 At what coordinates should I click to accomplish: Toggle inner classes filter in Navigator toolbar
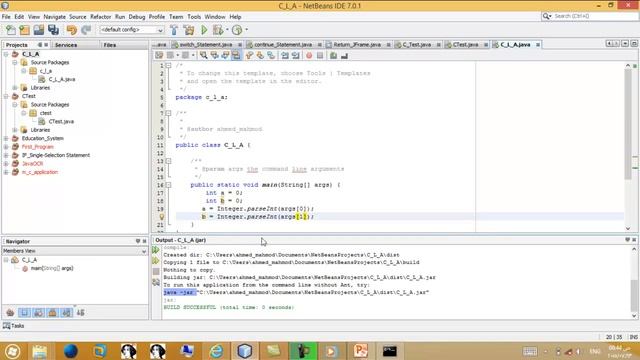67,313
